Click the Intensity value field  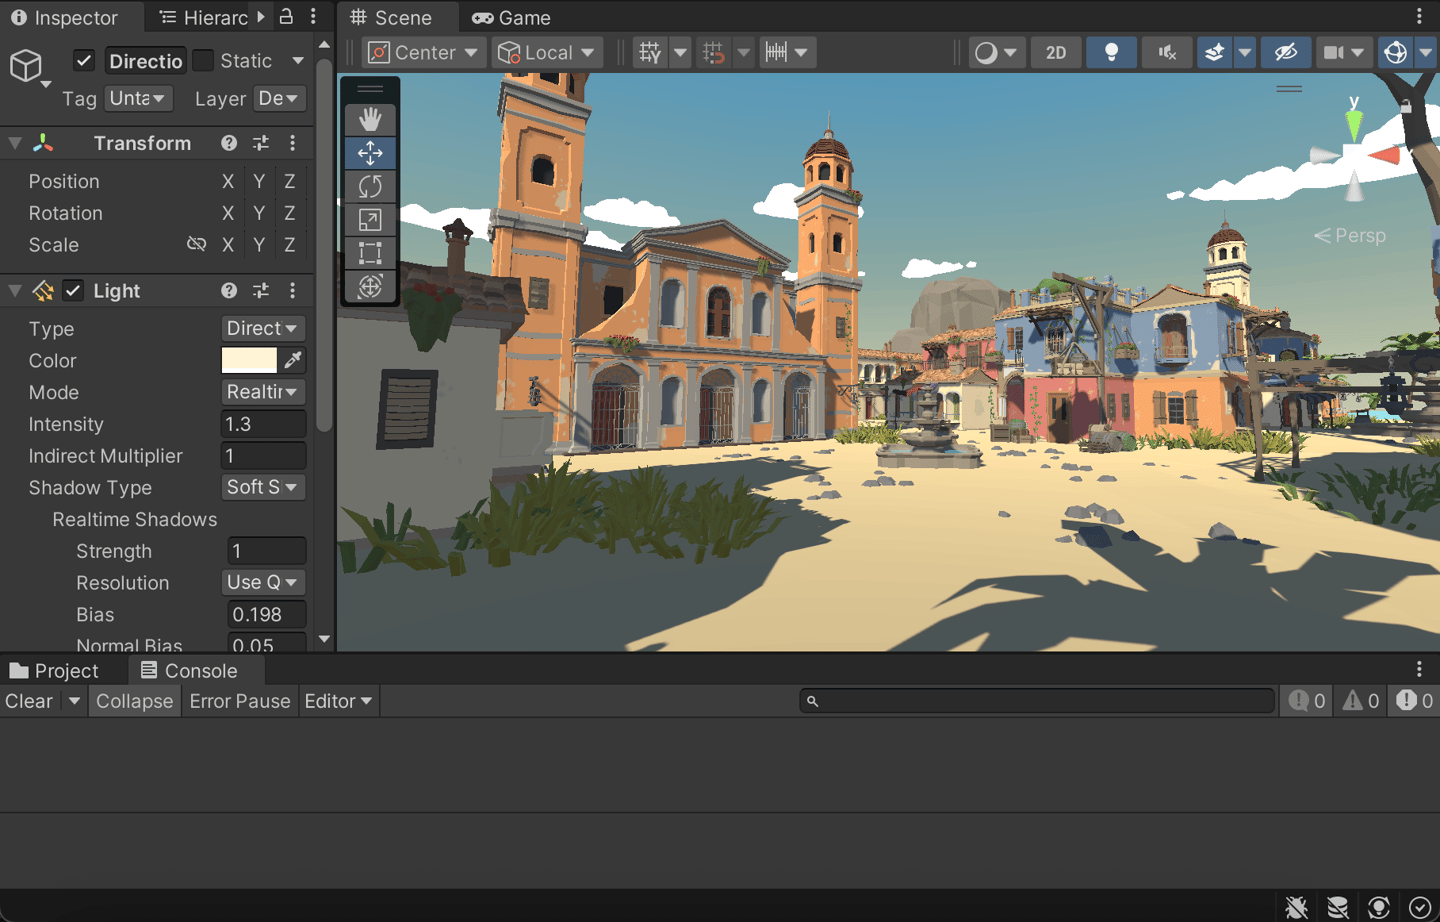(263, 424)
